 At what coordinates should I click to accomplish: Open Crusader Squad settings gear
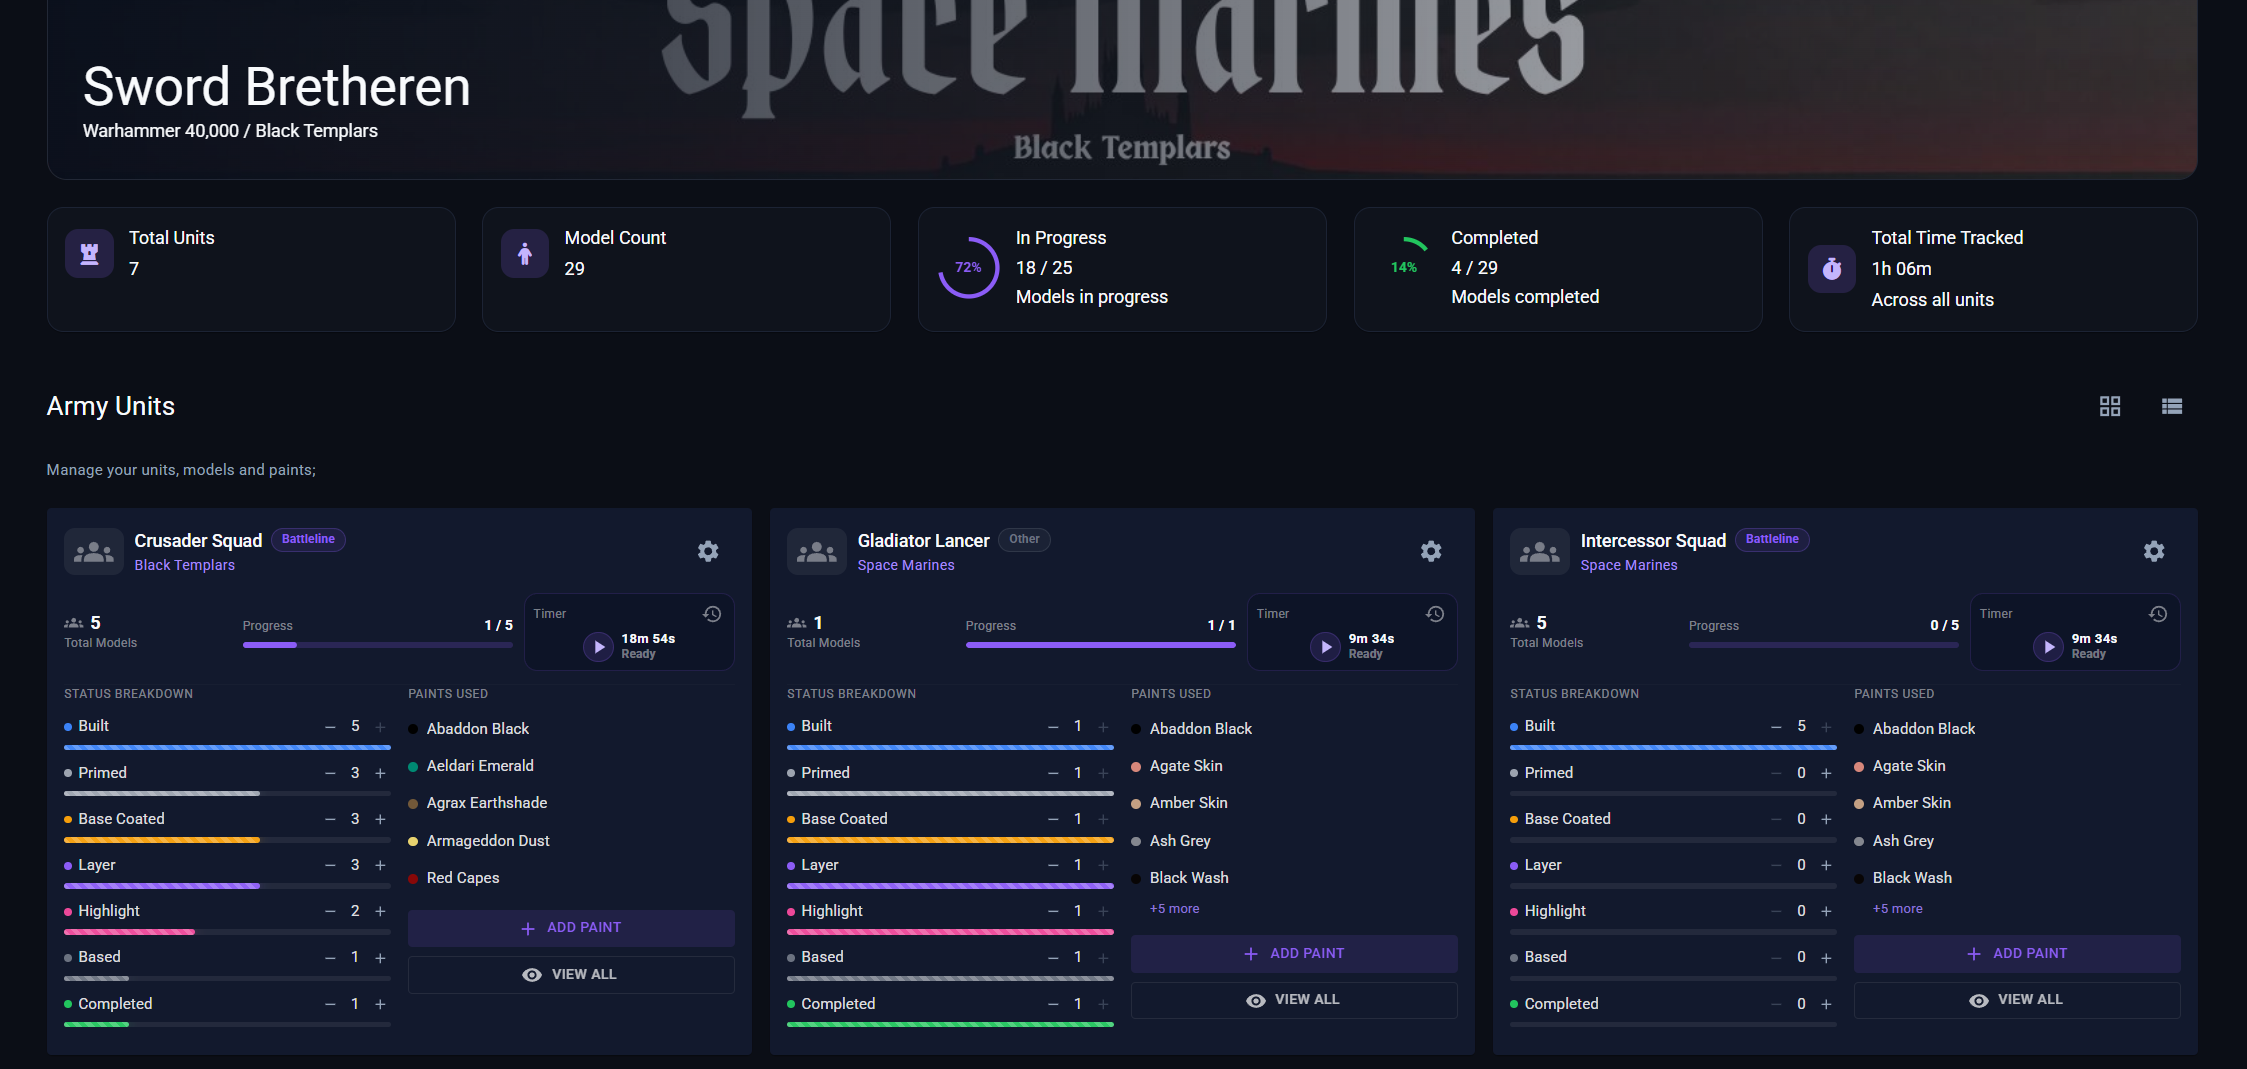[x=708, y=551]
